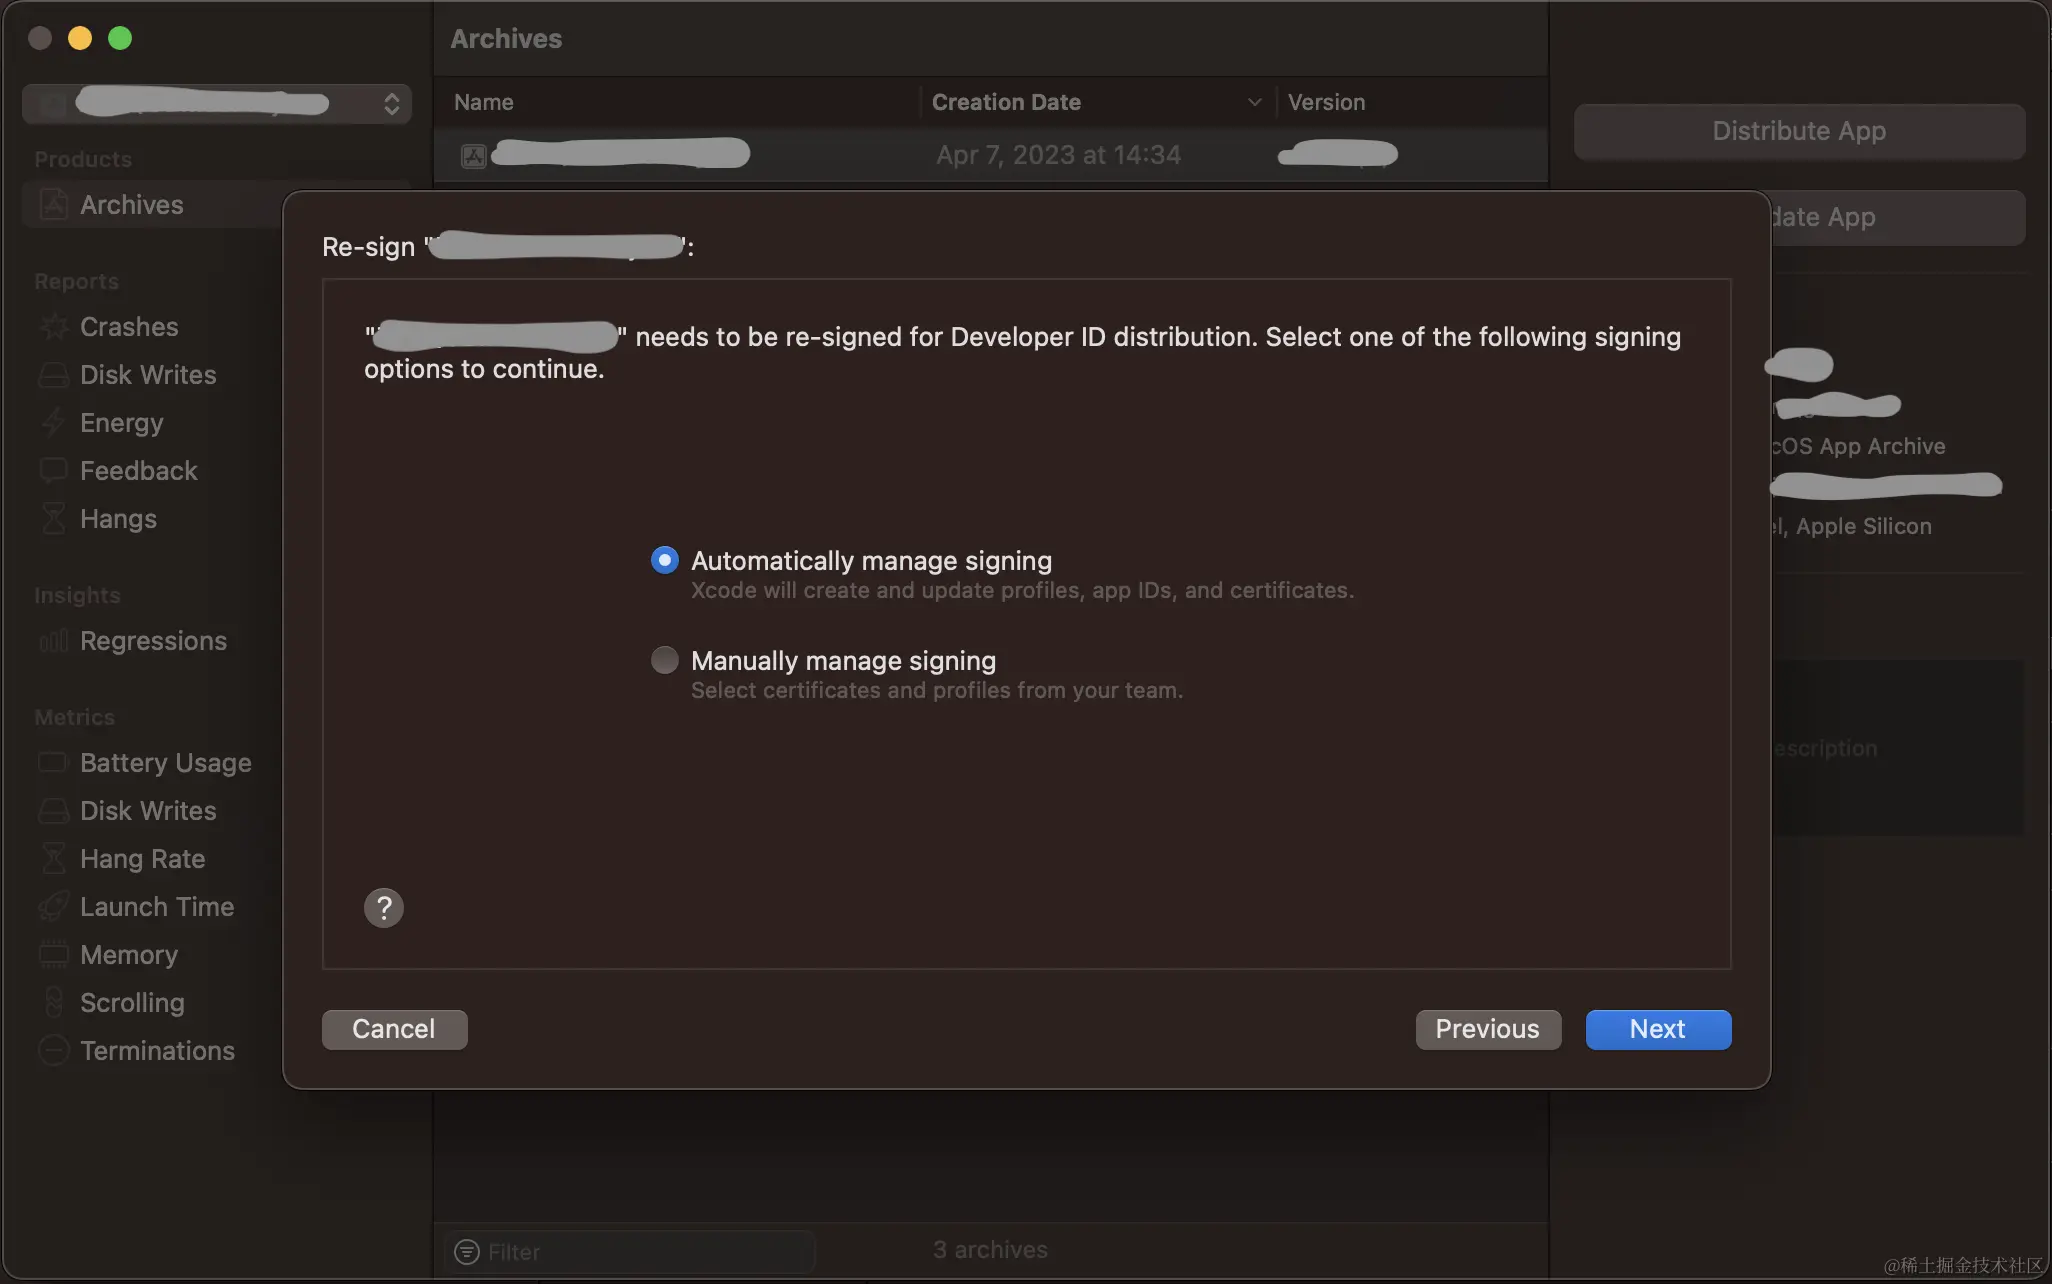
Task: Select Archives item in sidebar
Action: [132, 205]
